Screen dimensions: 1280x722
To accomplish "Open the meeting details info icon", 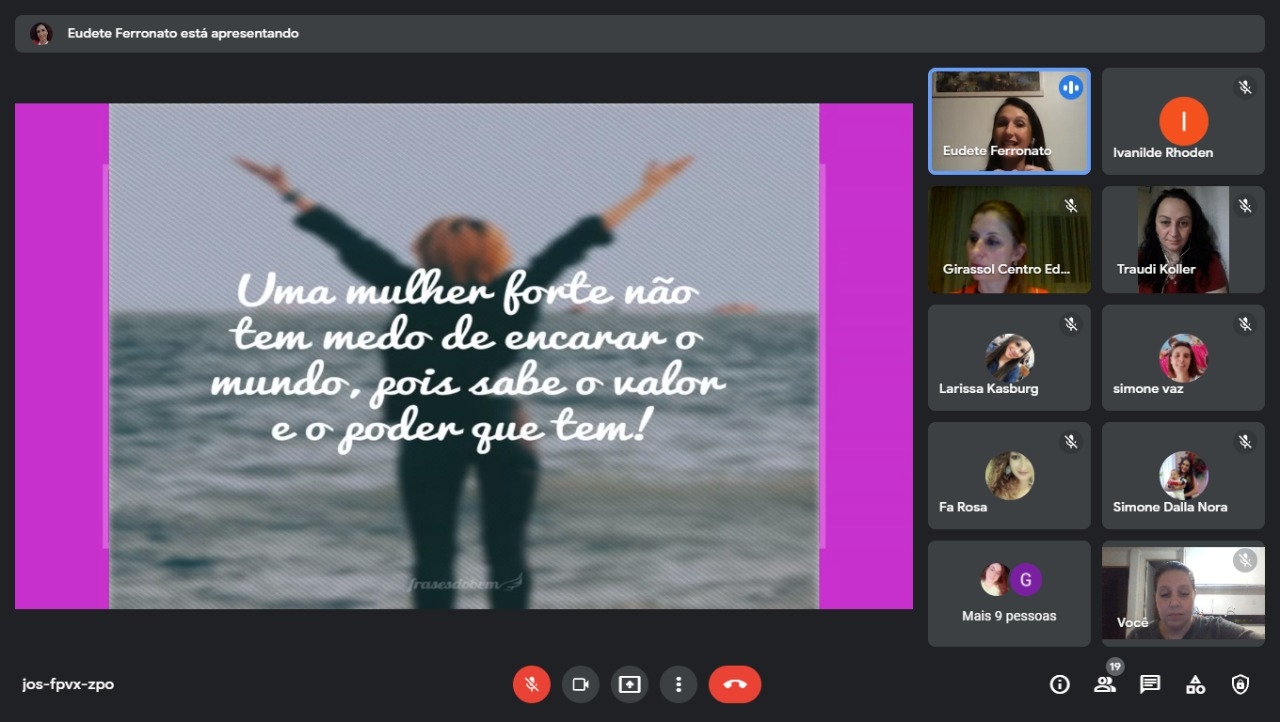I will (x=1059, y=685).
